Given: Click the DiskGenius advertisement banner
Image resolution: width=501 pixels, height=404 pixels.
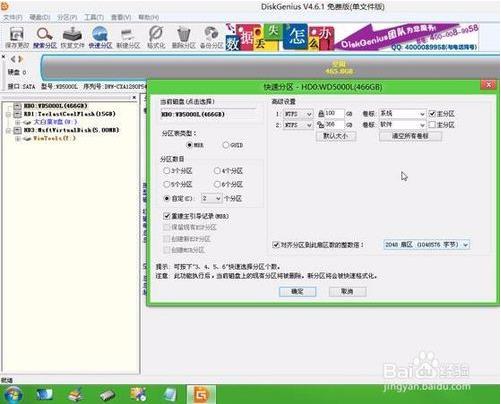Looking at the screenshot, I should [x=352, y=37].
